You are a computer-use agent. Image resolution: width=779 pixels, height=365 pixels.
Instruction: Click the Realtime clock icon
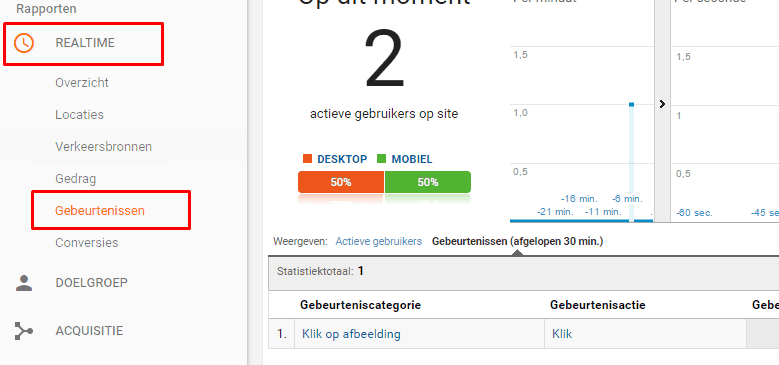(x=23, y=43)
